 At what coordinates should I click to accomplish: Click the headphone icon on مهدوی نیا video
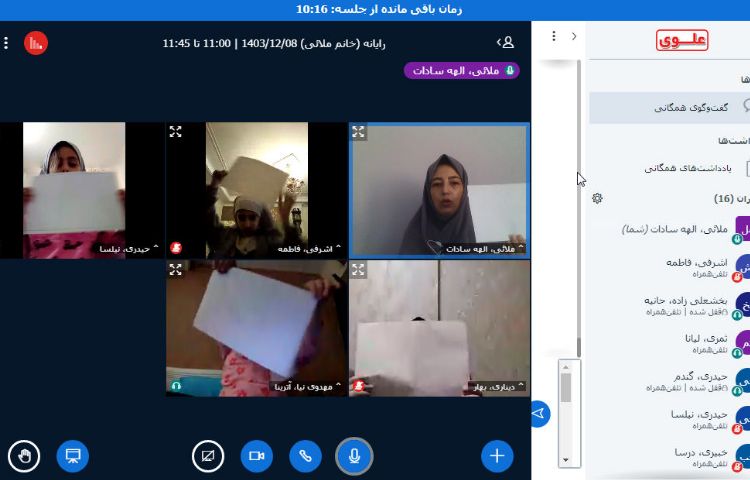[176, 385]
